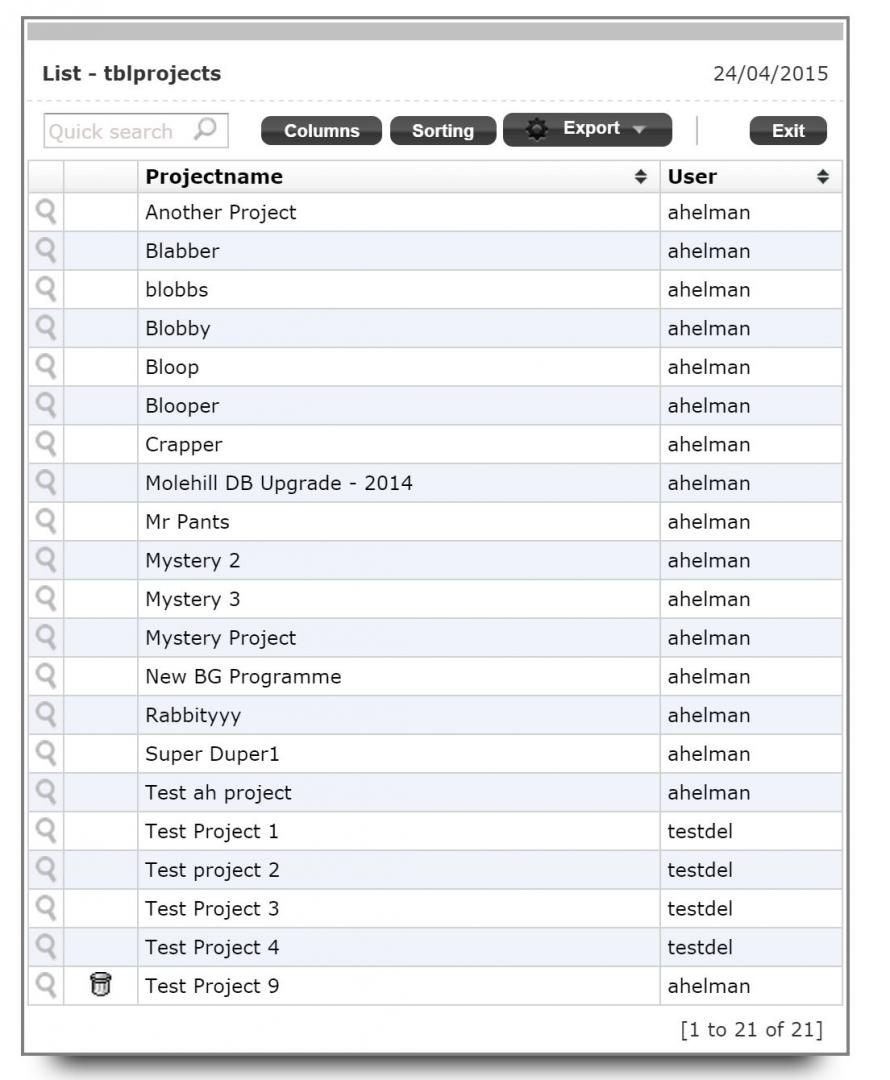Click the New BG Programme entry
This screenshot has height=1080, width=890.
243,677
